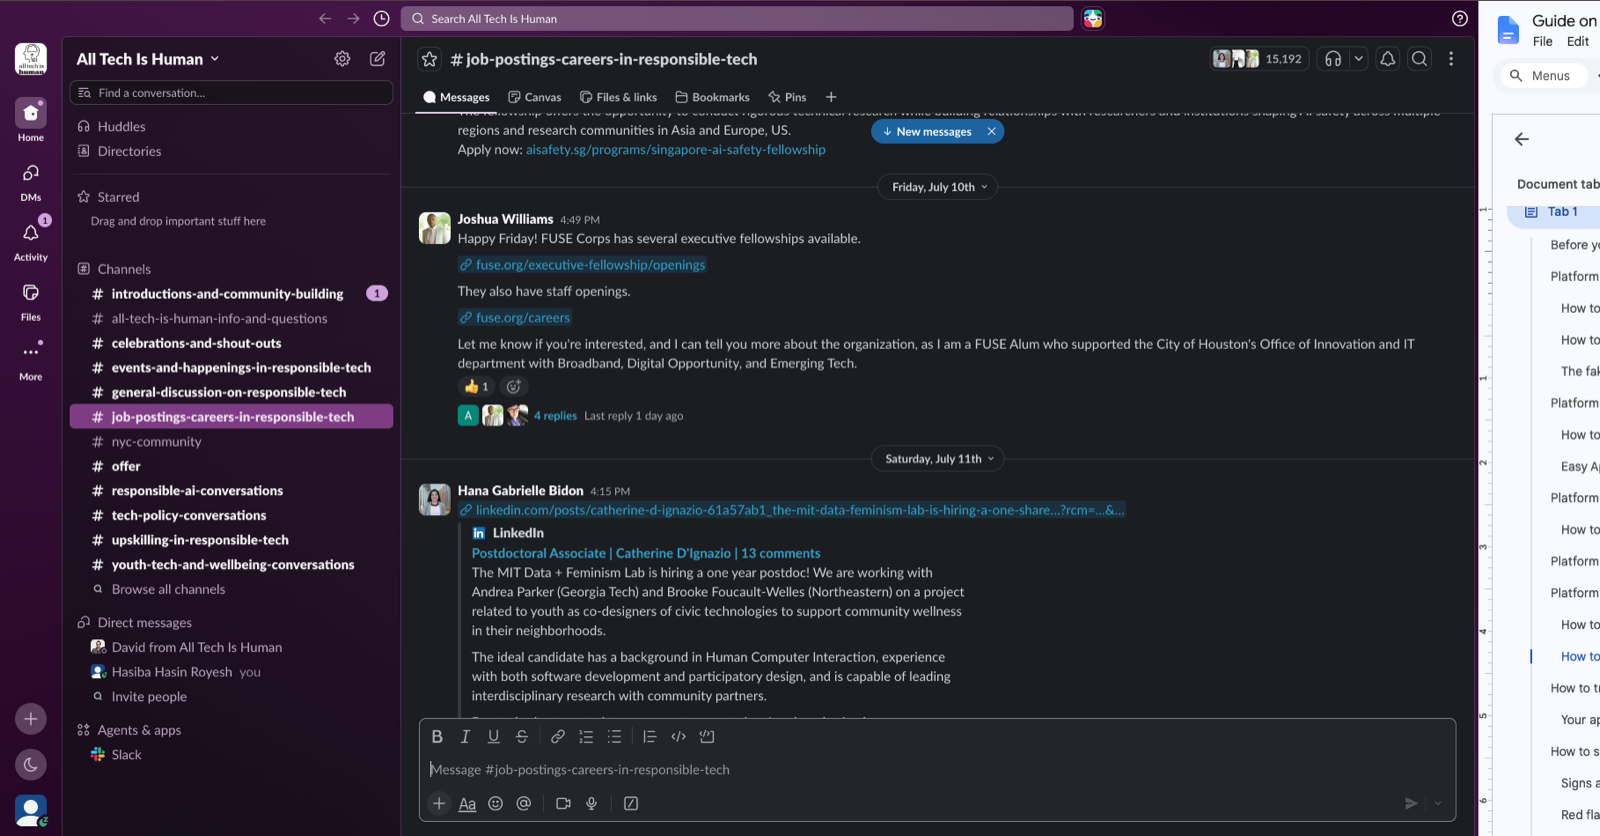Switch to Pins tab
This screenshot has width=1600, height=836.
(x=787, y=97)
